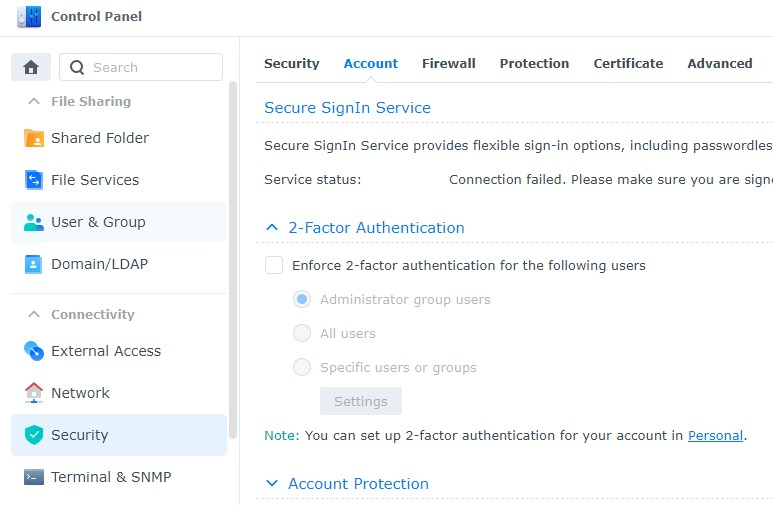
Task: Click the Terminal & SNMP icon
Action: coord(34,477)
